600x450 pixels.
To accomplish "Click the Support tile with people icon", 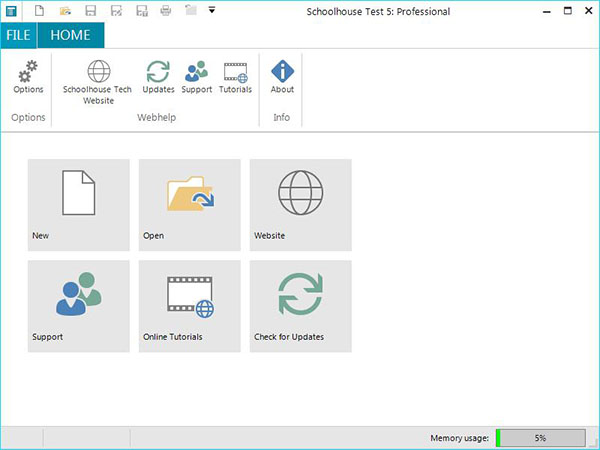I will (79, 305).
